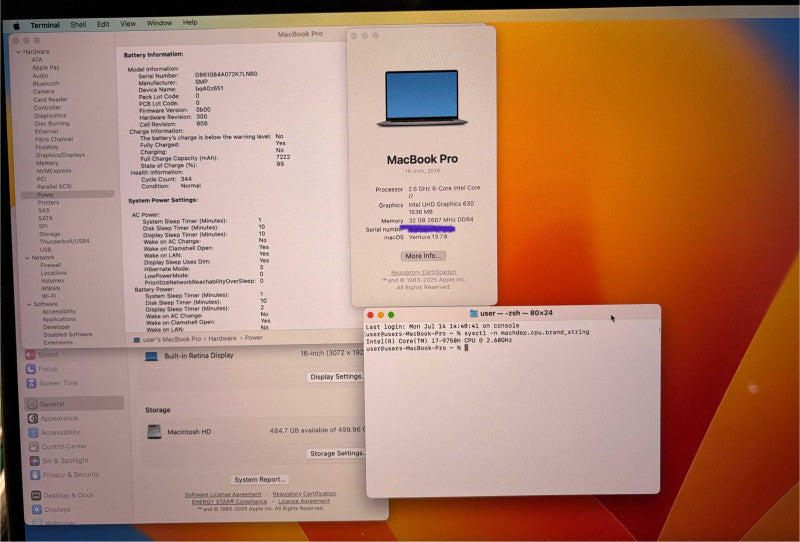Click the Control Center icon in sidebar
This screenshot has width=800, height=542.
tap(34, 447)
